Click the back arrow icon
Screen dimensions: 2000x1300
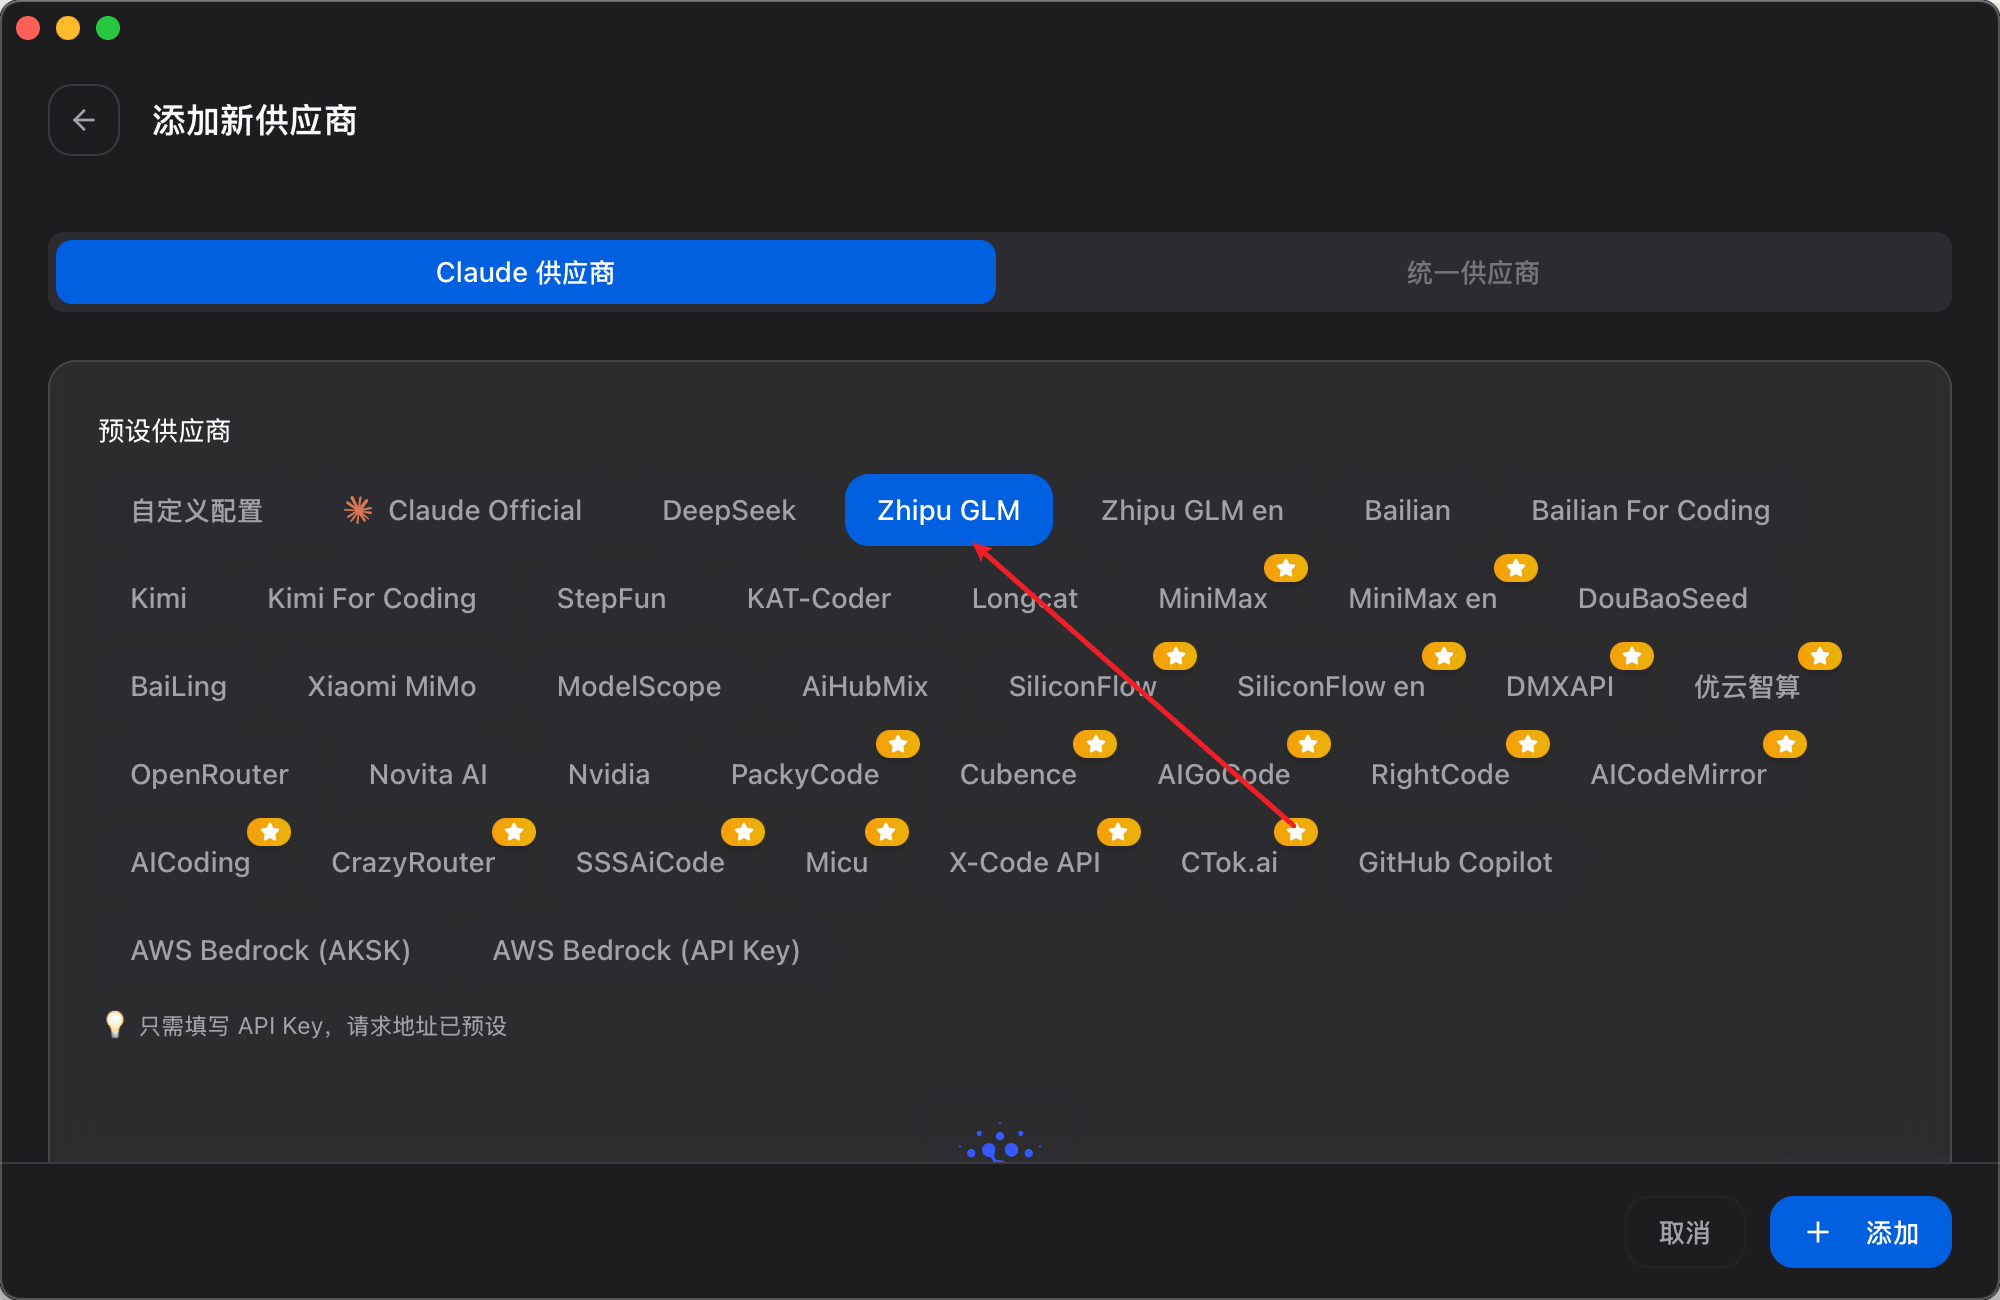click(x=84, y=120)
